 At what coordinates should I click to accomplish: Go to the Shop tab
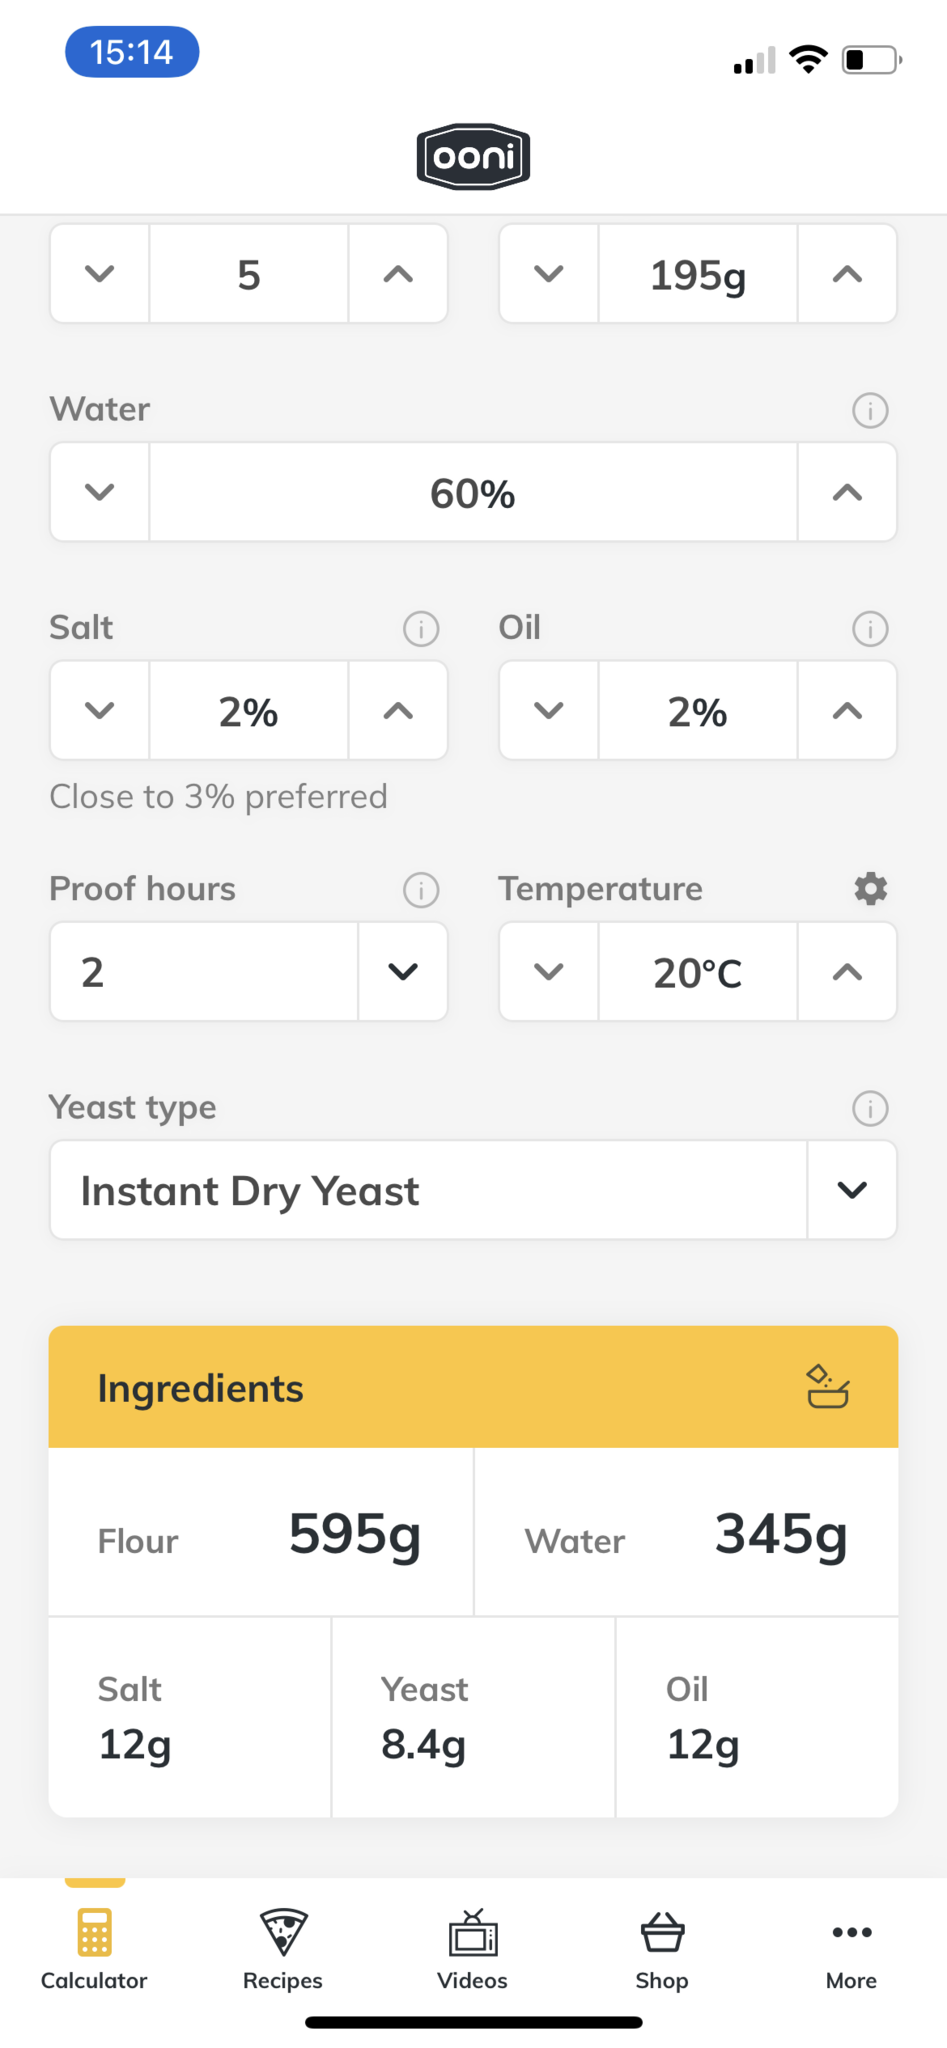tap(661, 1947)
